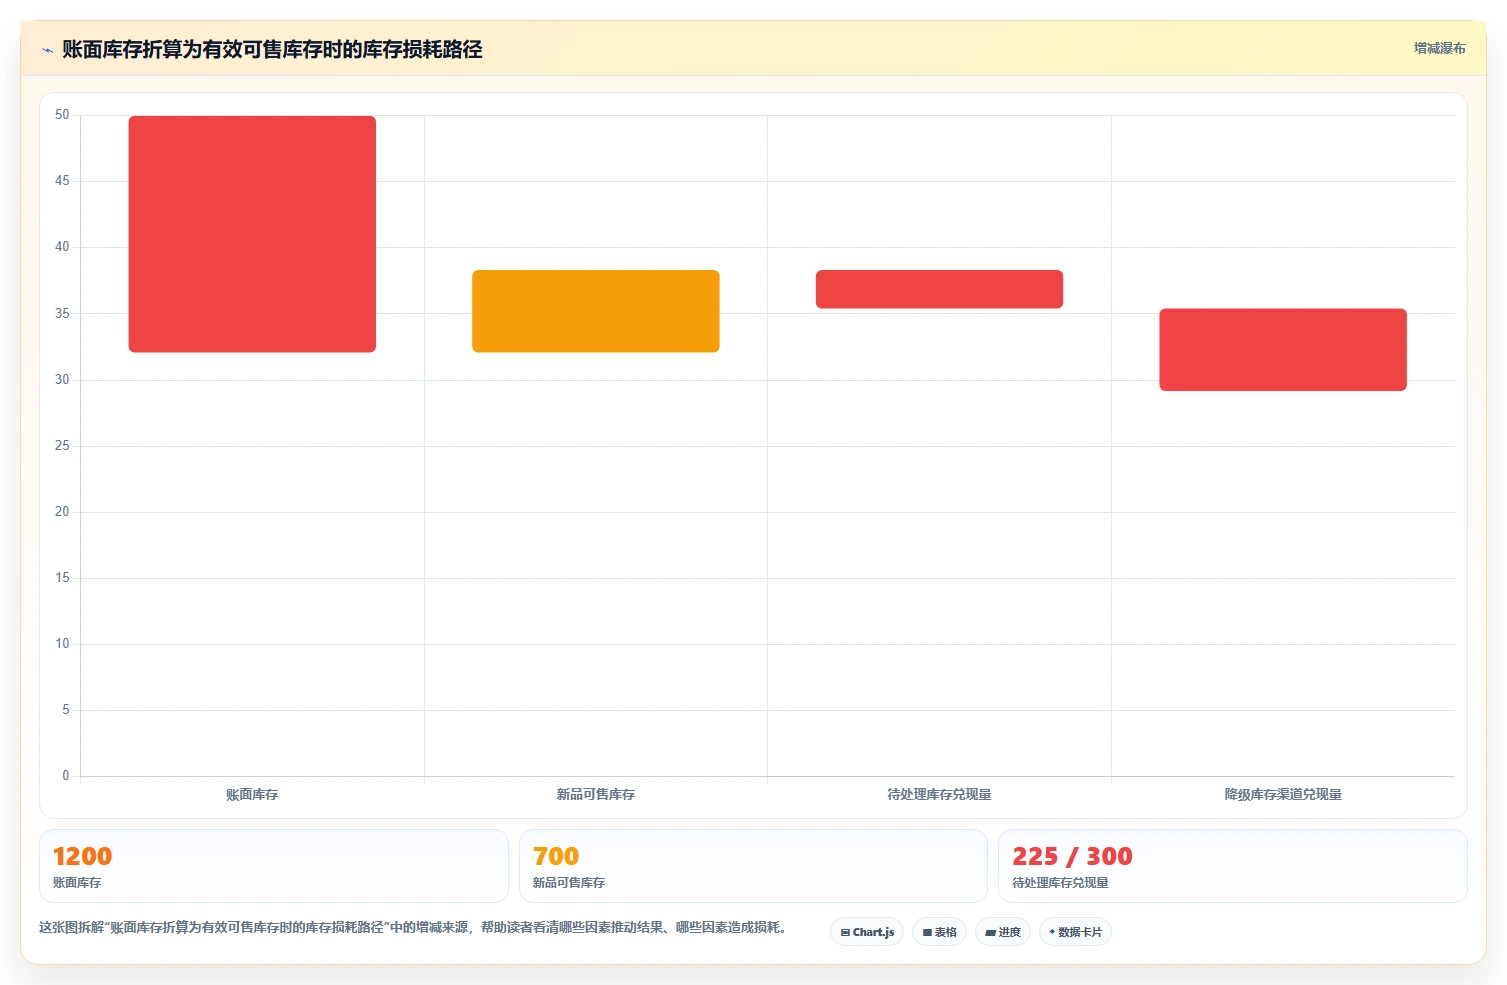Viewport: 1507px width, 985px height.
Task: Click the chart title 账面库存折算为有效可售库存时的库存损耗路径
Action: click(272, 50)
